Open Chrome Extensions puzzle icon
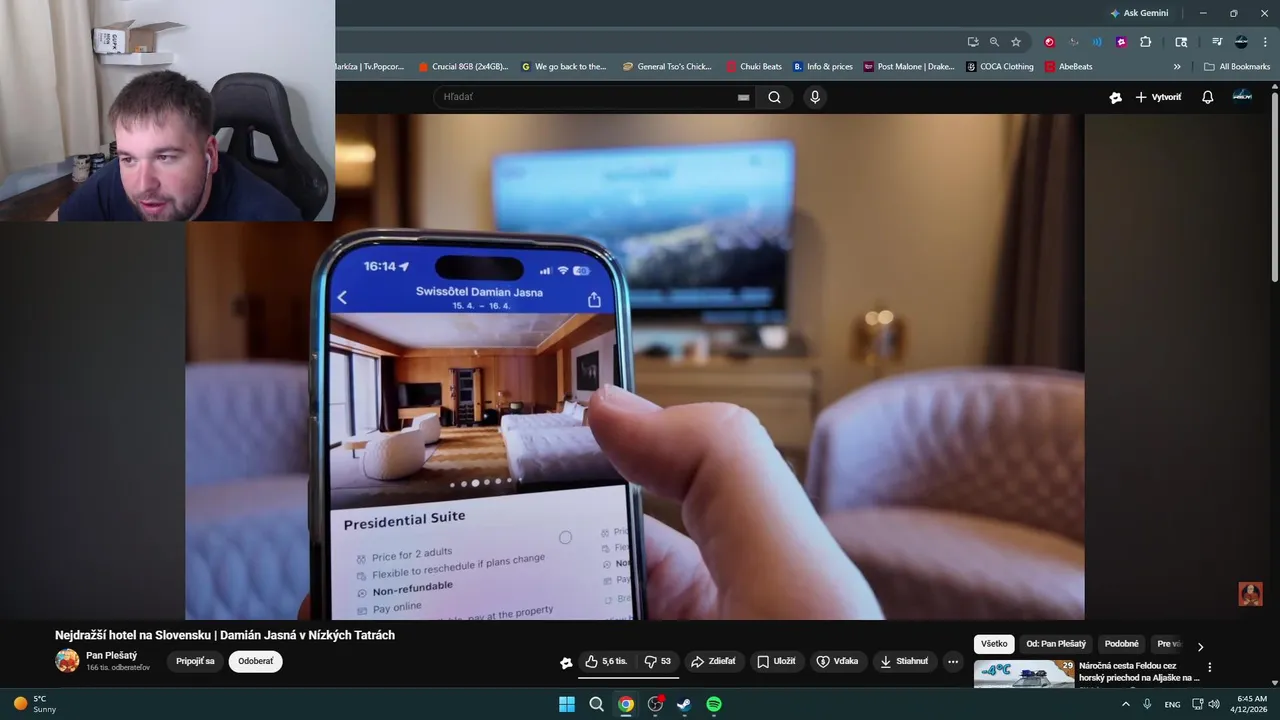This screenshot has height=720, width=1280. pyautogui.click(x=1146, y=42)
